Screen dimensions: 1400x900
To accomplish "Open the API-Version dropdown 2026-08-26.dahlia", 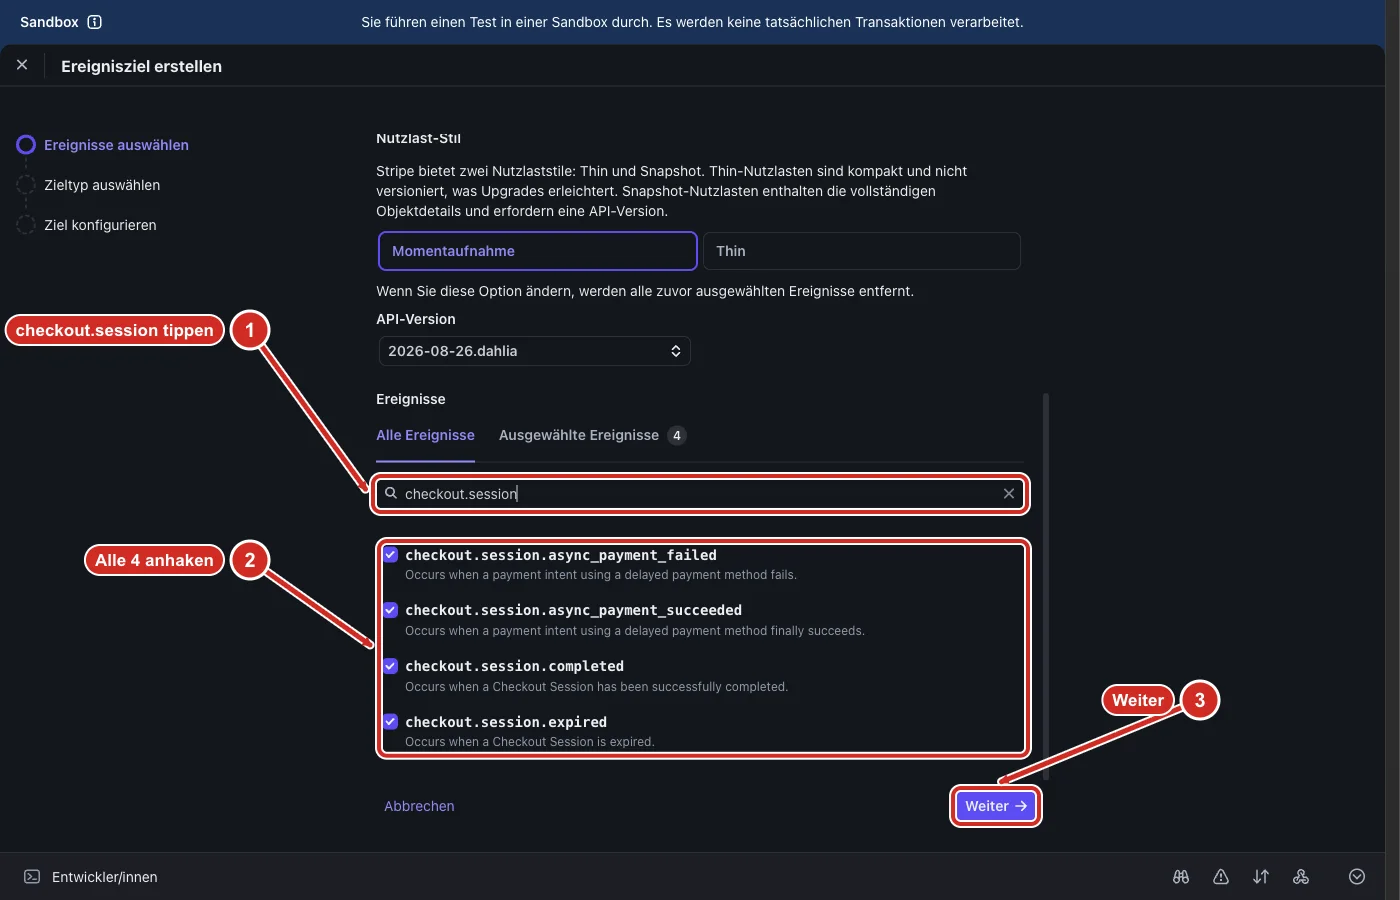I will pos(535,351).
